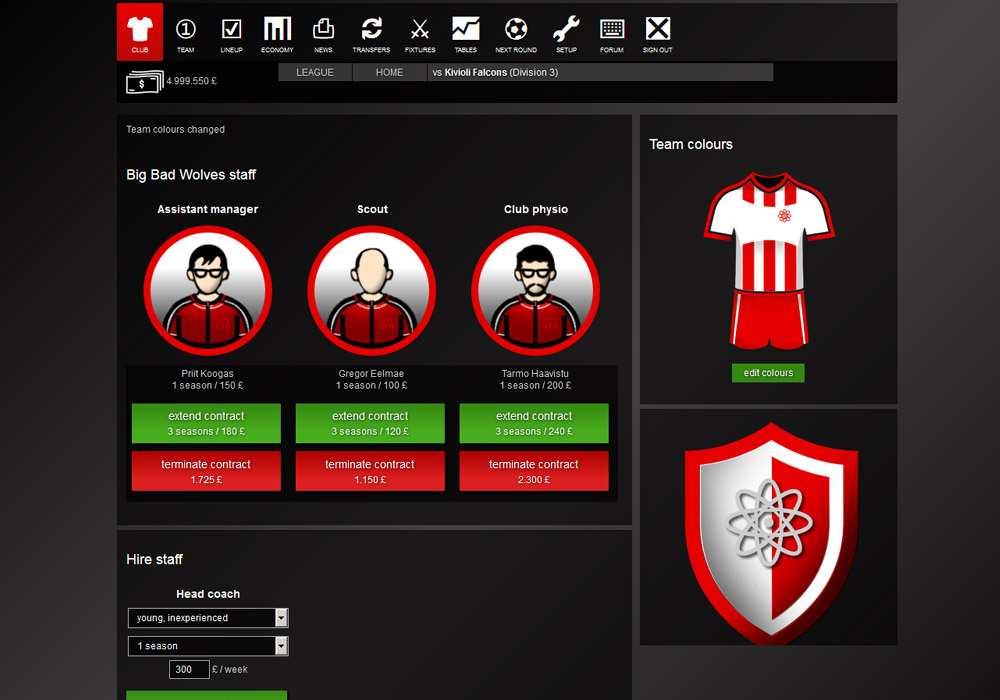Expand the contract length season dropdown

(207, 645)
